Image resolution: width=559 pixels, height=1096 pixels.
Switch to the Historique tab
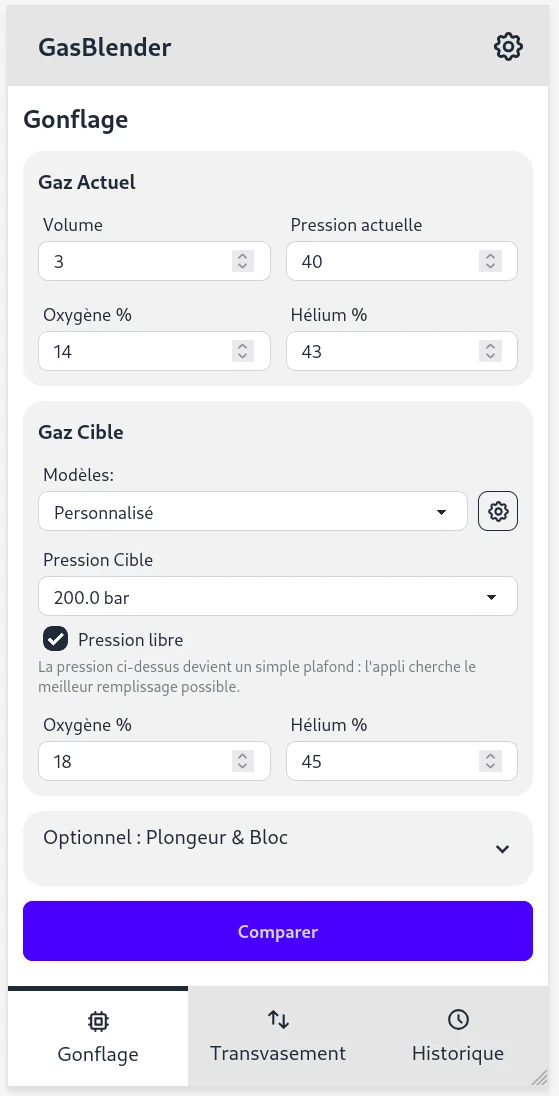pyautogui.click(x=458, y=1036)
